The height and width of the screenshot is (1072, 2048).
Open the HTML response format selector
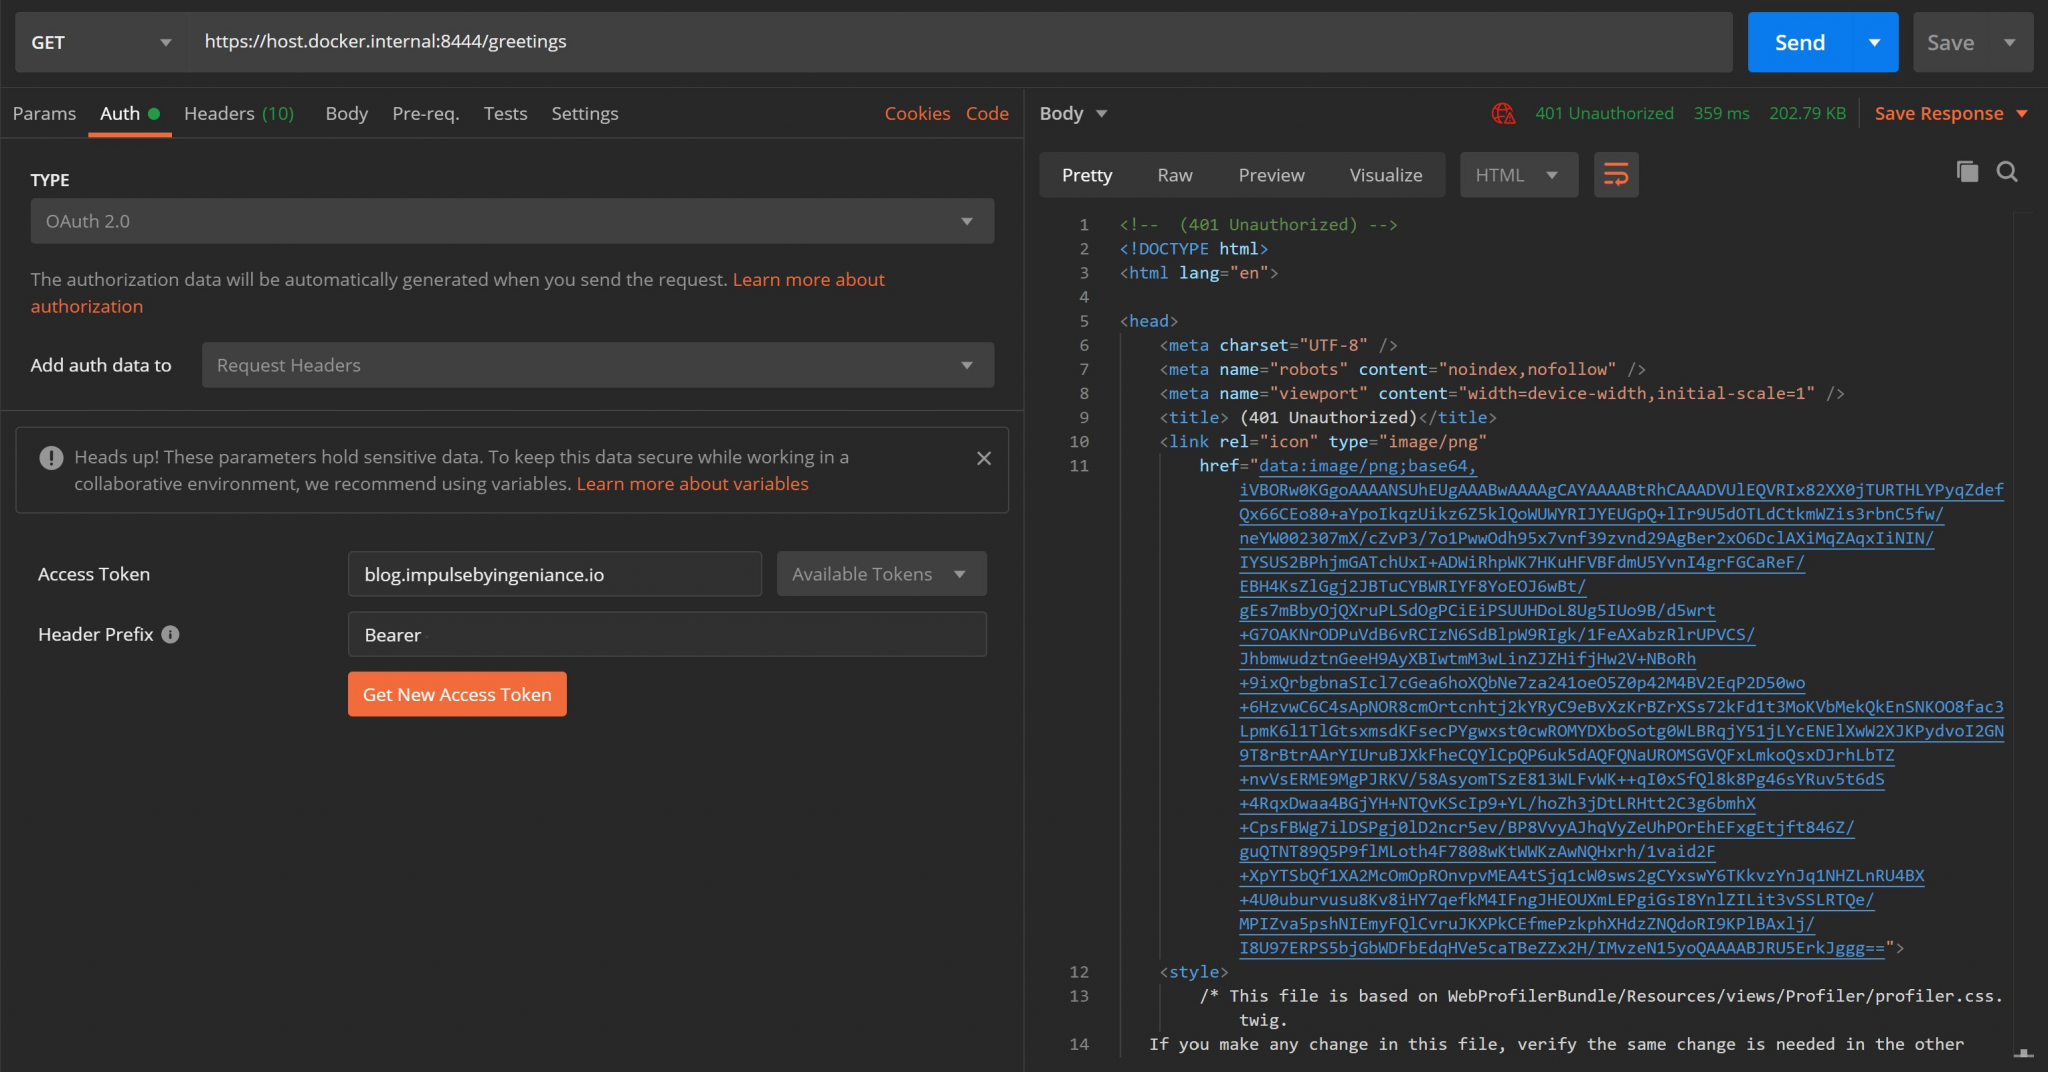pos(1517,174)
